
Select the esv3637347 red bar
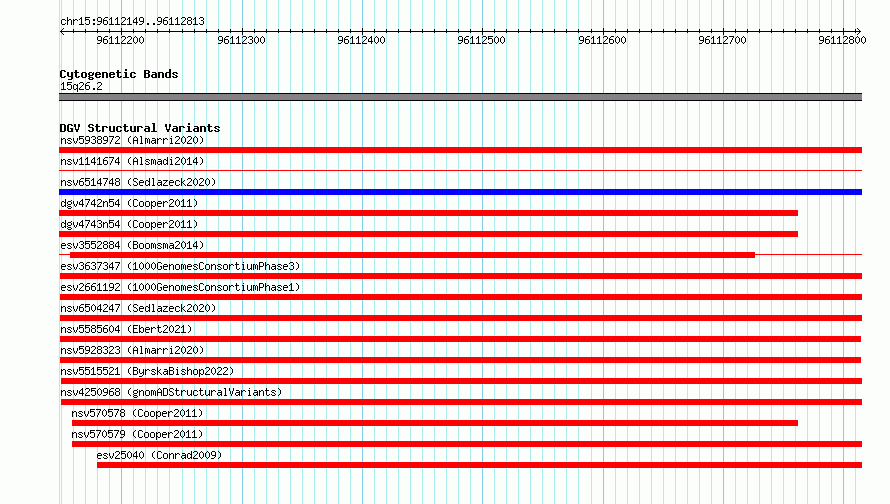(460, 276)
